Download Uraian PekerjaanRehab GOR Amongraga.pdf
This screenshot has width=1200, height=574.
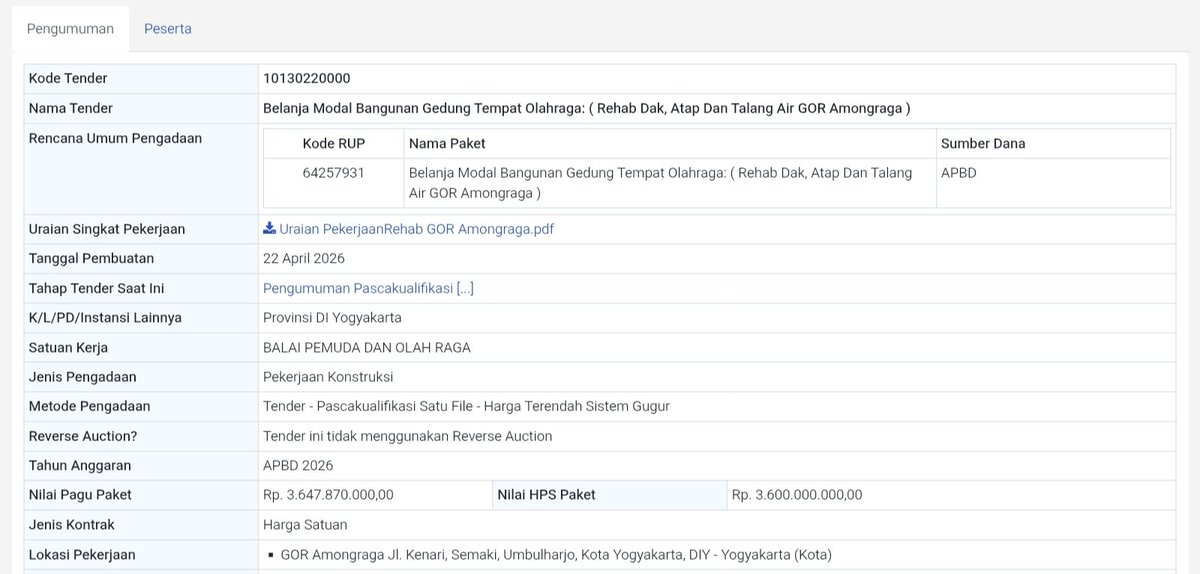pyautogui.click(x=416, y=229)
